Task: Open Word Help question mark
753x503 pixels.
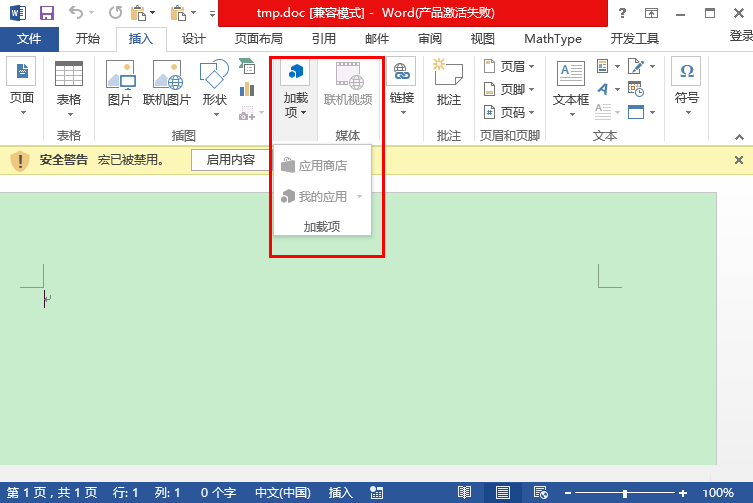Action: point(622,13)
